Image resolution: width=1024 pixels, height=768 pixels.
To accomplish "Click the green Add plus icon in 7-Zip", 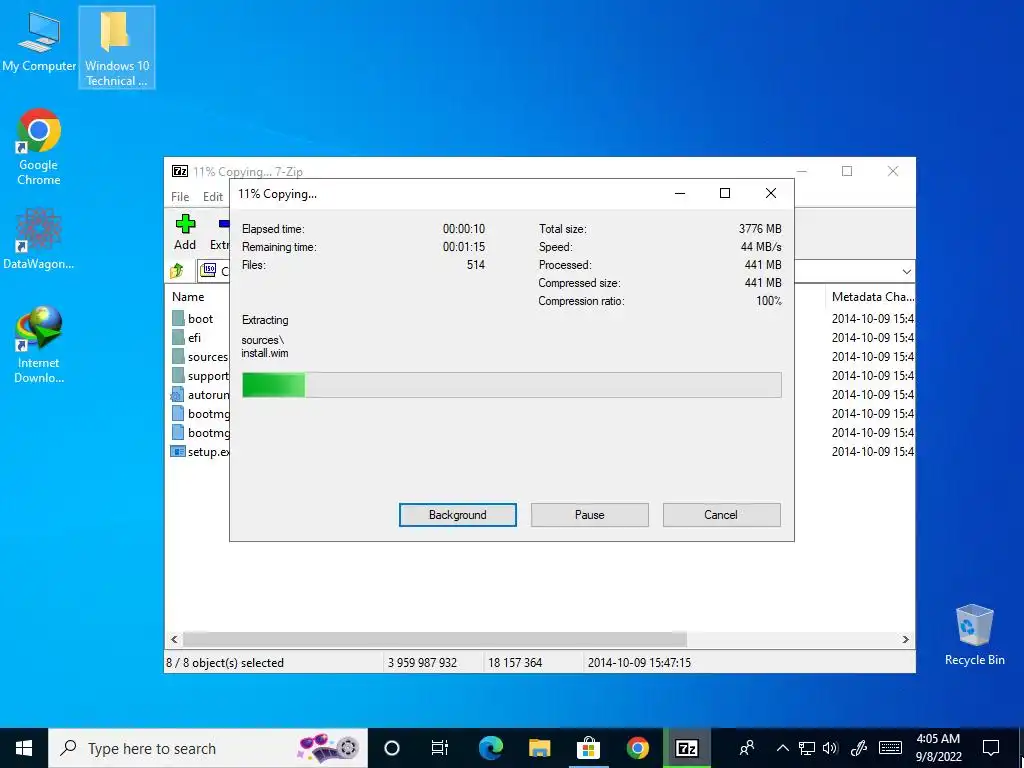I will point(185,224).
